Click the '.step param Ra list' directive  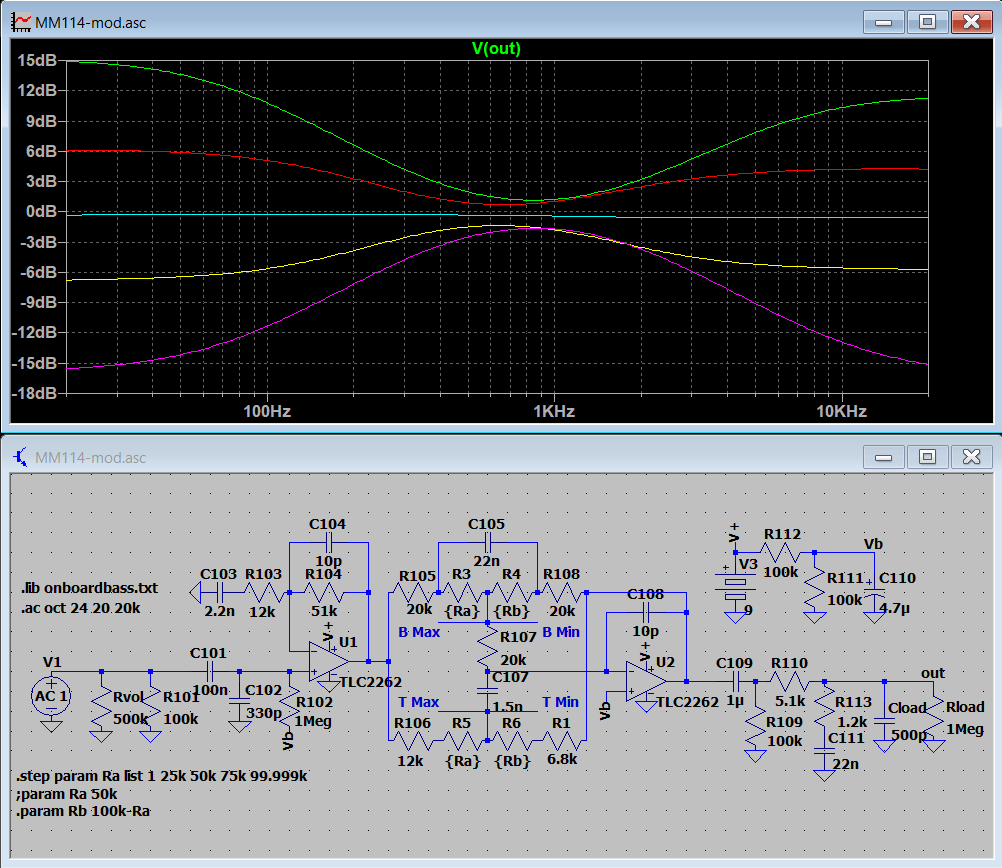point(162,776)
